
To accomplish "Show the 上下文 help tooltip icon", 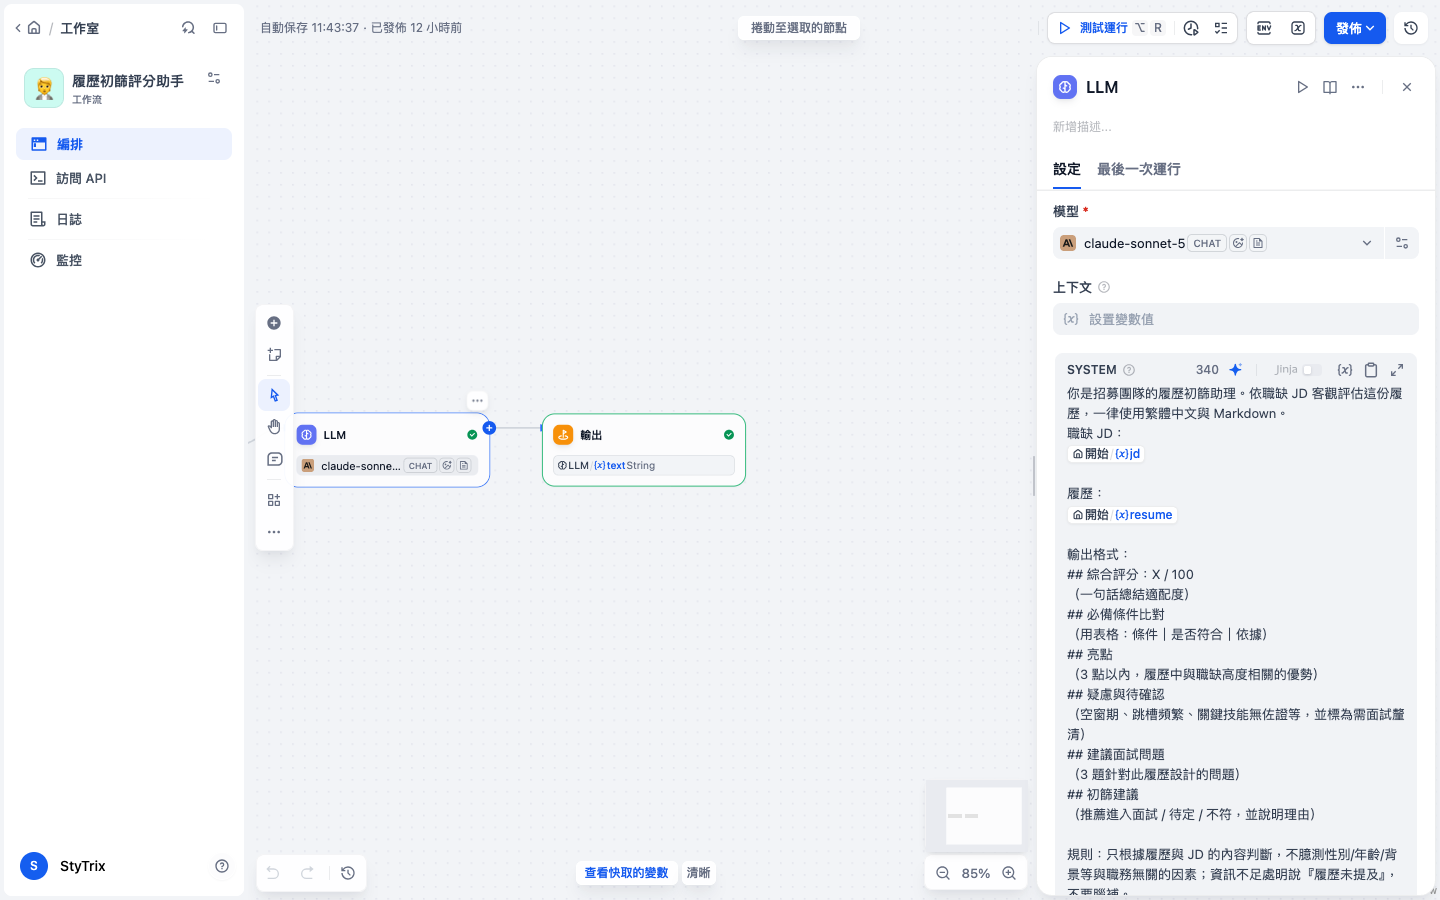I will pyautogui.click(x=1104, y=287).
